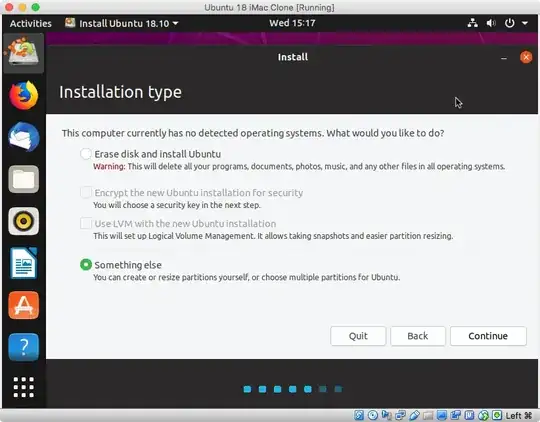Viewport: 540px width, 422px height.
Task: Select Erase disk and install Ubuntu
Action: [86, 154]
